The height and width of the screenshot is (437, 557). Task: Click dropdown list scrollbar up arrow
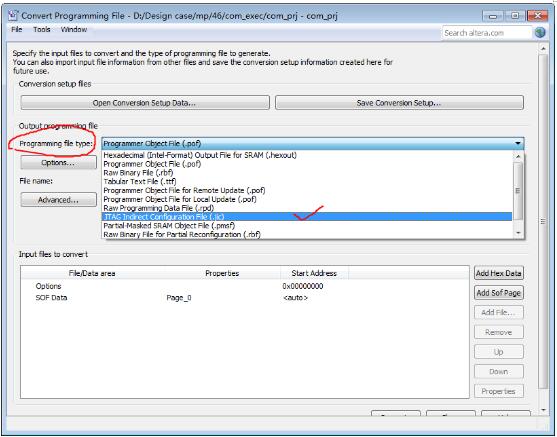tap(518, 156)
